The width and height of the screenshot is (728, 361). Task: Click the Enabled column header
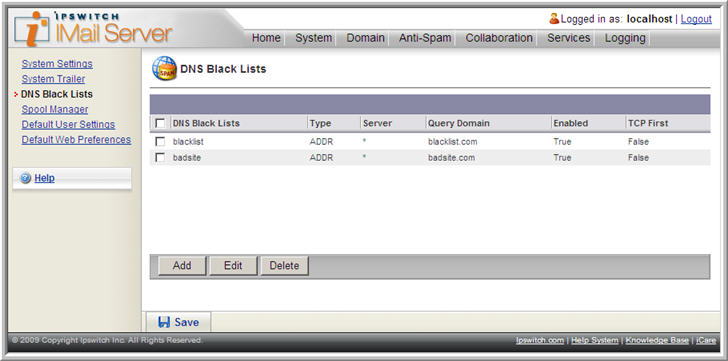tap(571, 123)
